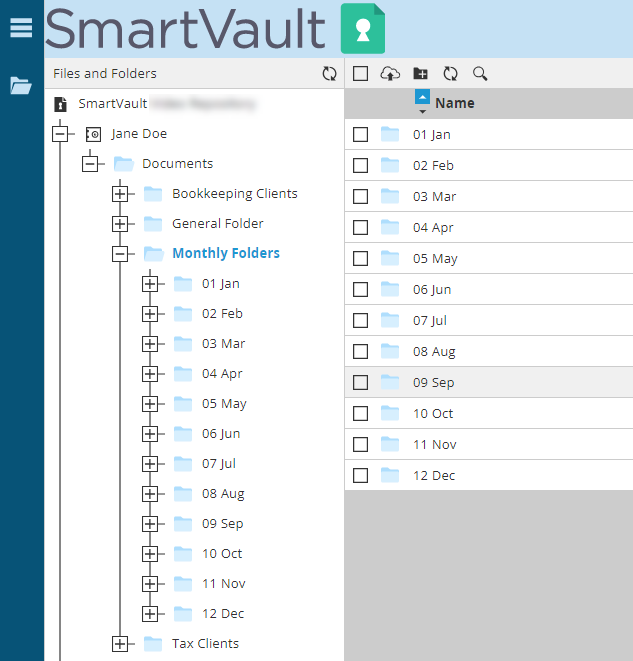Screen dimensions: 633x661
Task: Open the hamburger menu in the sidebar
Action: tap(21, 28)
